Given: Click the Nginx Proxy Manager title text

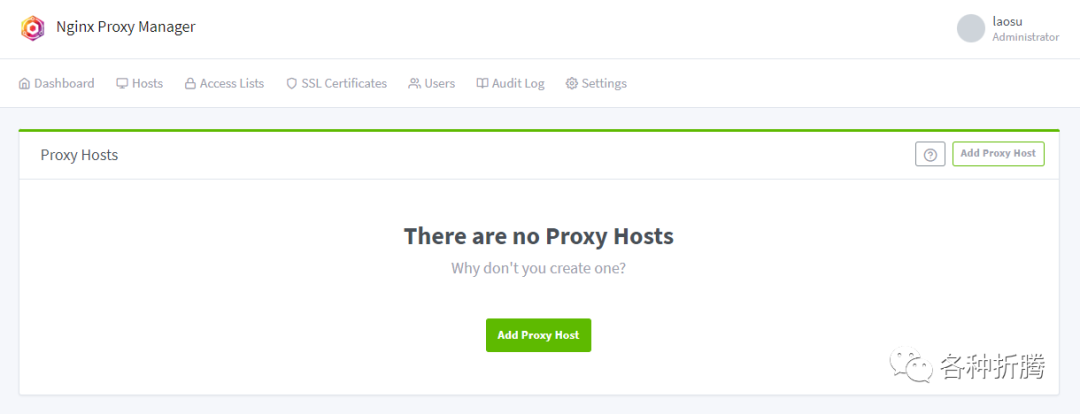Looking at the screenshot, I should click(126, 27).
